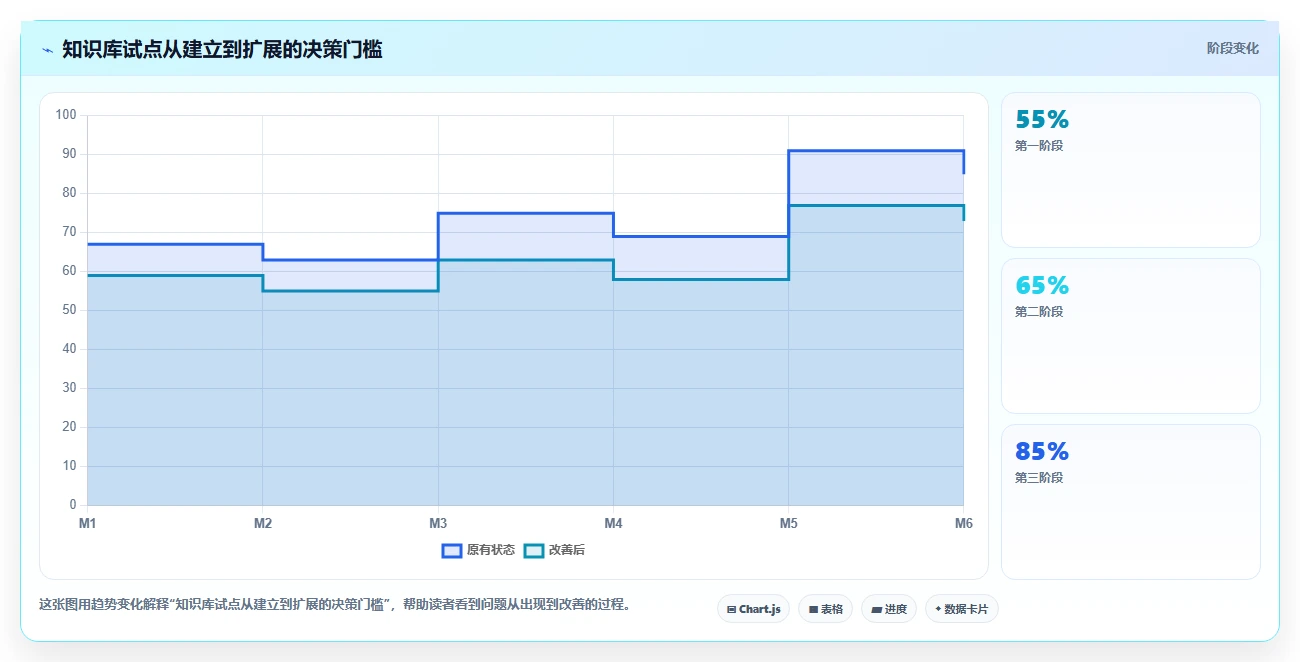Click the M1 axis label
This screenshot has height=662, width=1300.
click(x=88, y=523)
